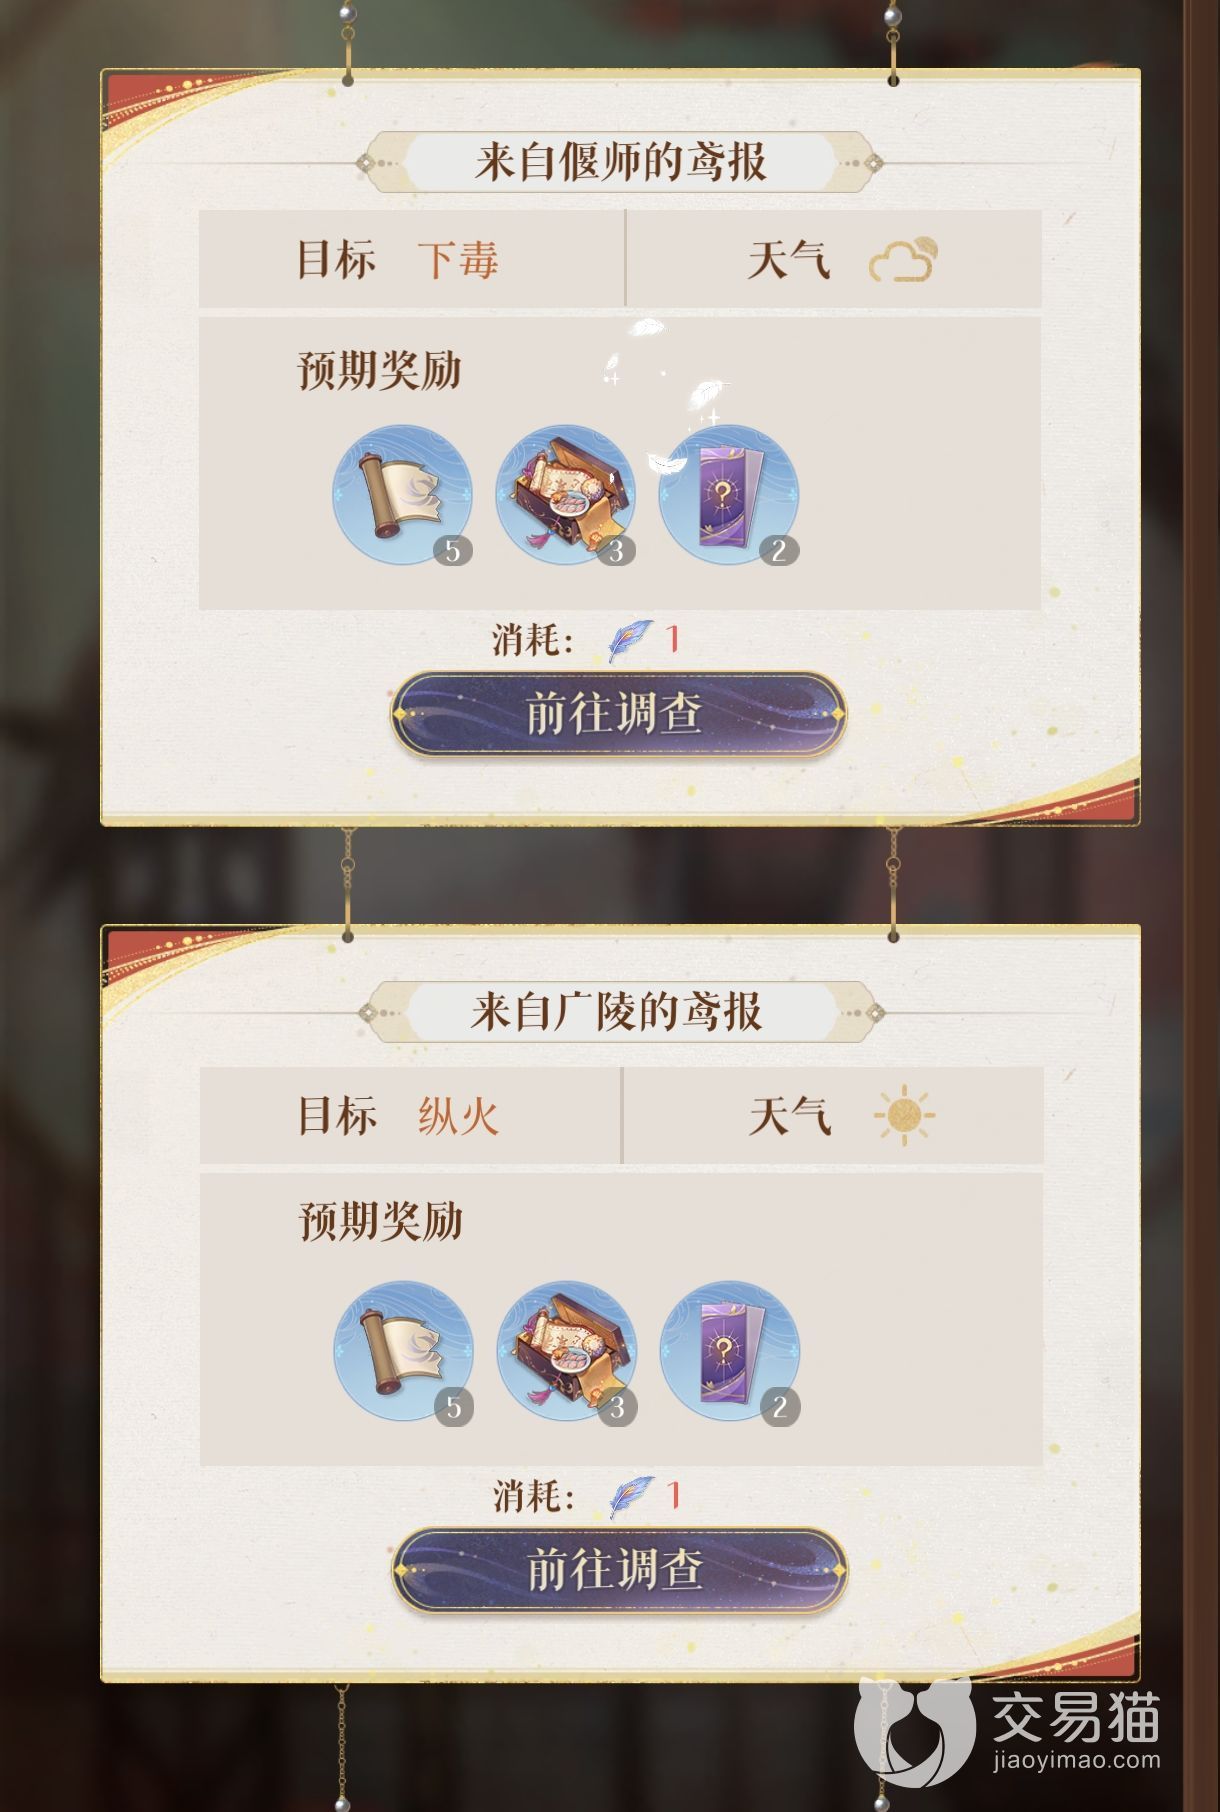
Task: Select the 来自广陵的鸢报 title banner
Action: [x=620, y=1012]
